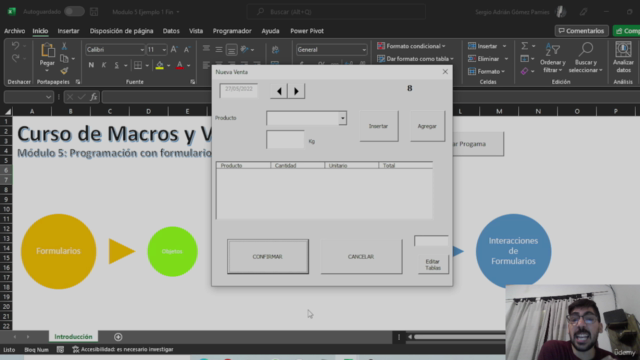Screen dimensions: 640x360
Task: Click the Agregar button in form
Action: tap(427, 126)
